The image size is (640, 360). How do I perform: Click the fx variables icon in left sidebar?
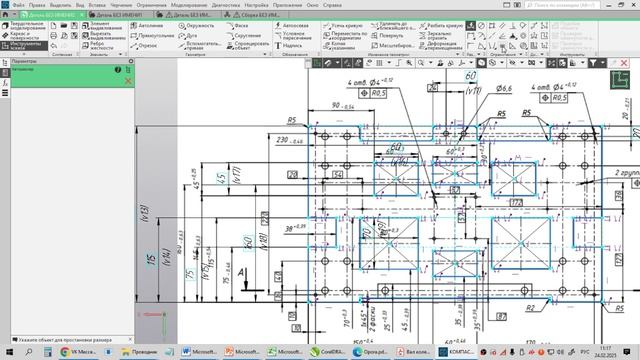5,83
